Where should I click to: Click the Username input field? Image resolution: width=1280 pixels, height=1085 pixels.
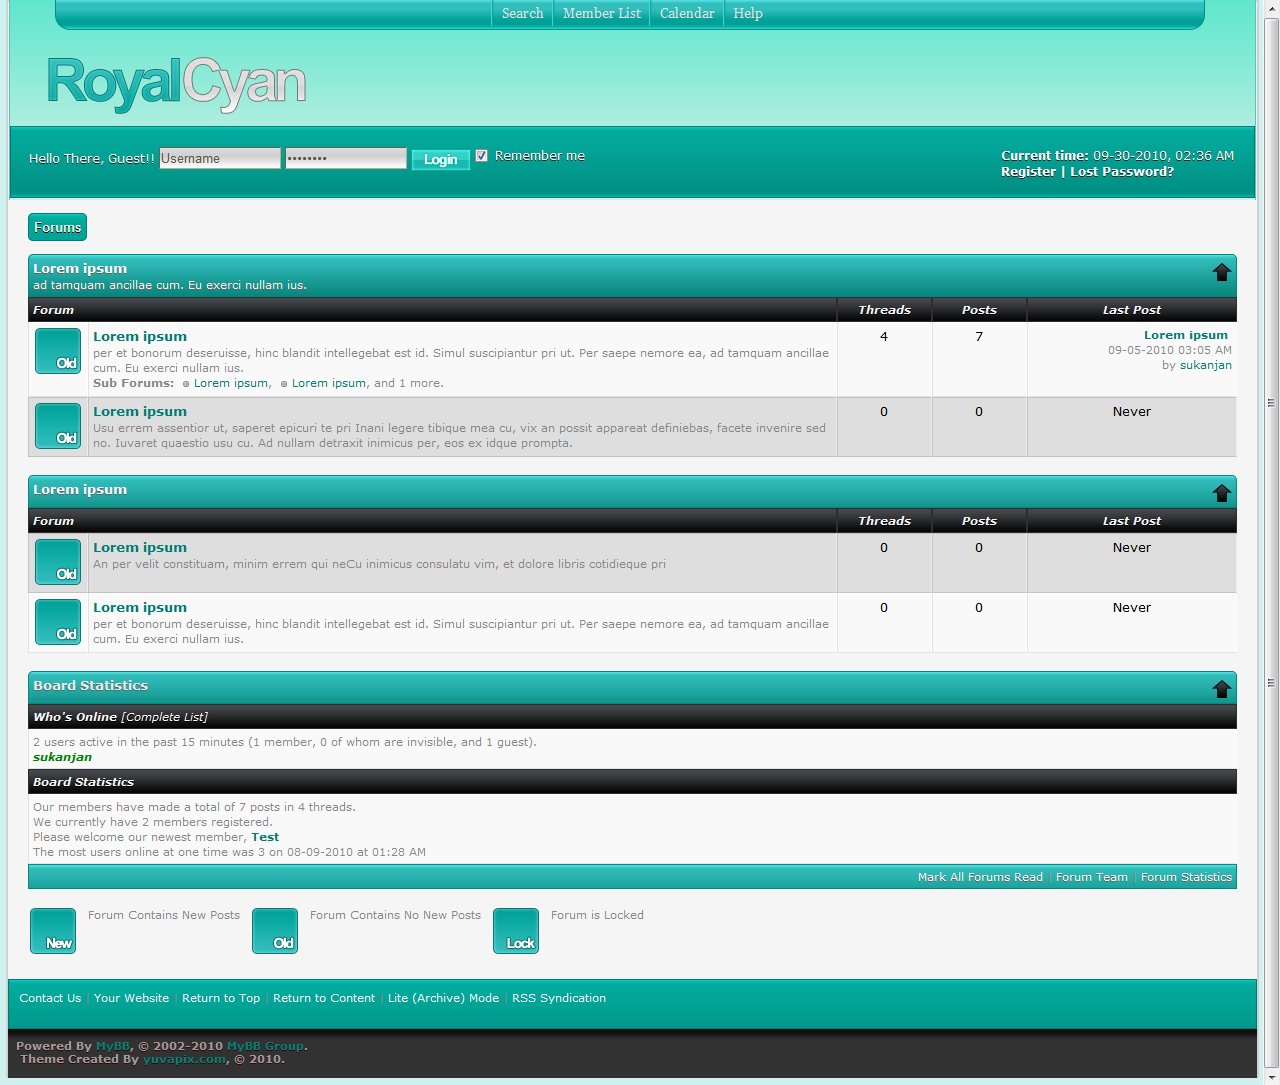(x=220, y=158)
